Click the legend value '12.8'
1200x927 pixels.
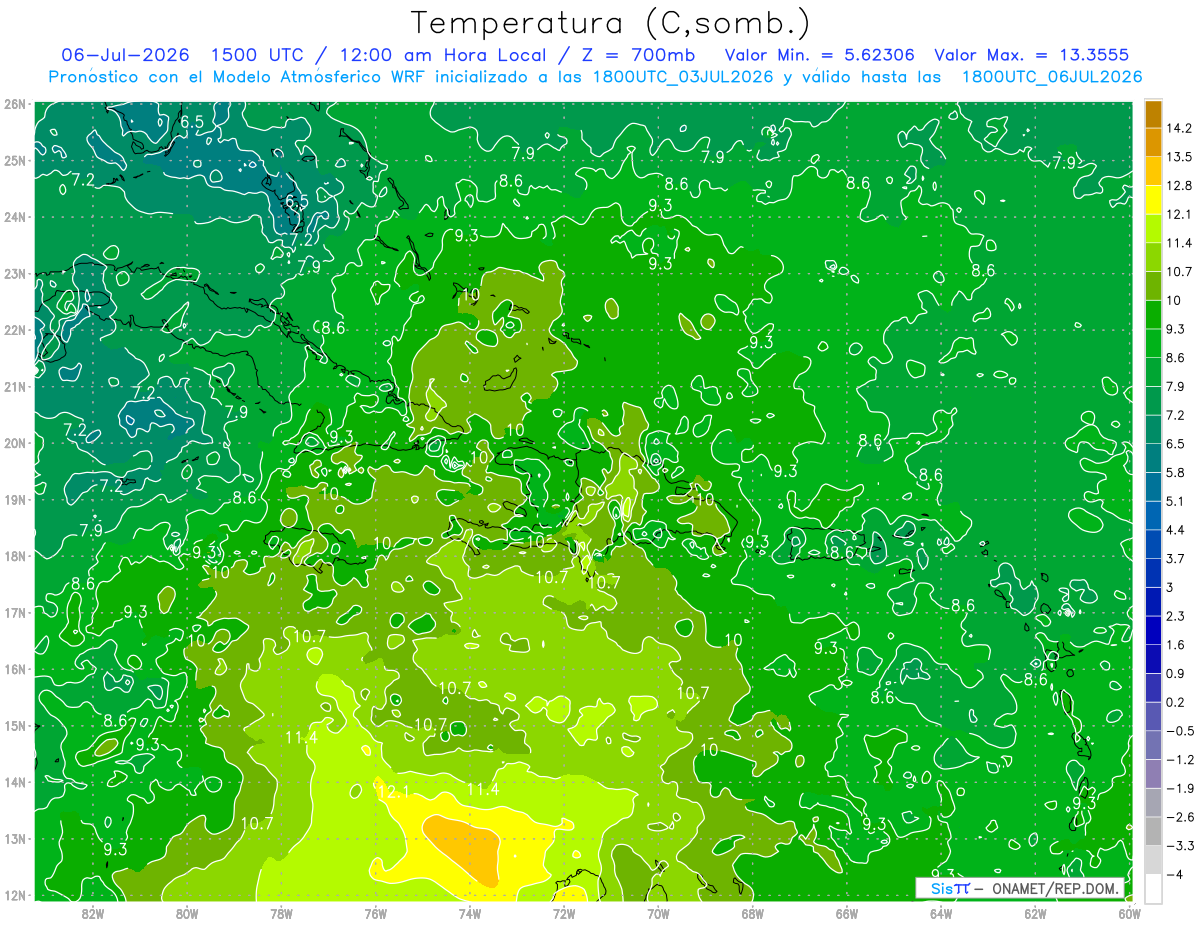click(1179, 185)
